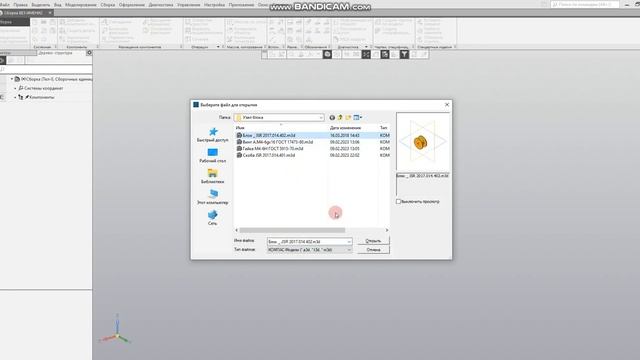The height and width of the screenshot is (360, 640).
Task: Open tree settings gear icon
Action: [89, 53]
